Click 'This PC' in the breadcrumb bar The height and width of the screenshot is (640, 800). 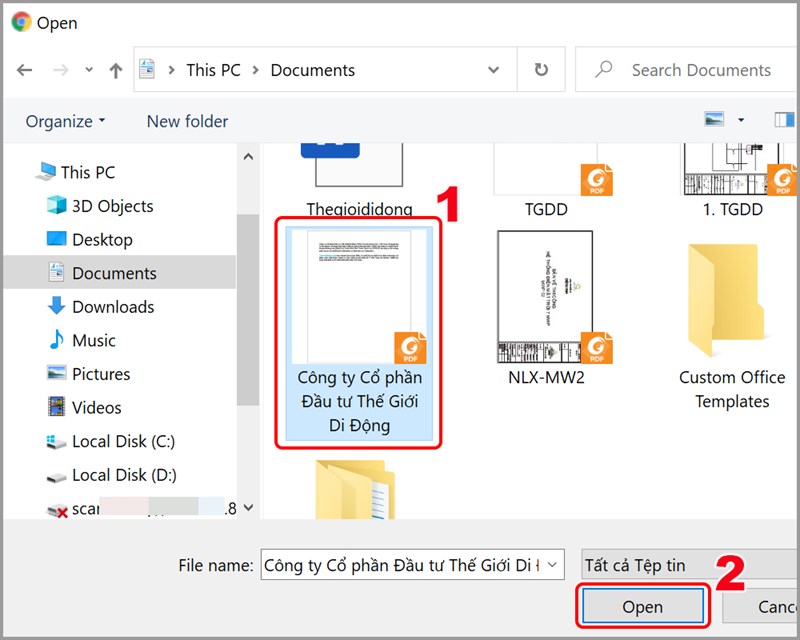[213, 70]
